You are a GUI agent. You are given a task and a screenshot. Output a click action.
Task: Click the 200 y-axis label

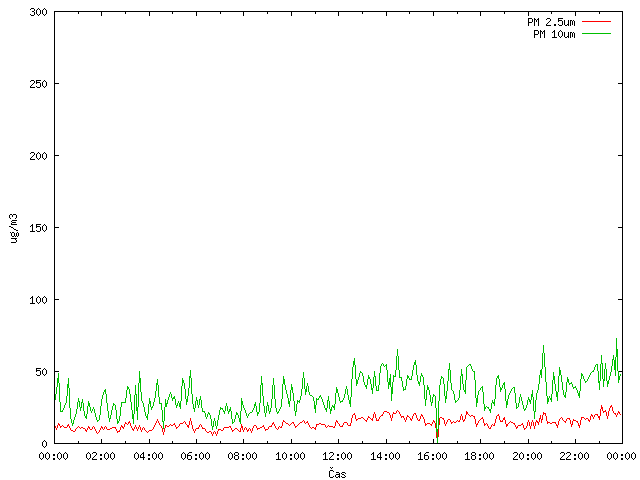(38, 156)
